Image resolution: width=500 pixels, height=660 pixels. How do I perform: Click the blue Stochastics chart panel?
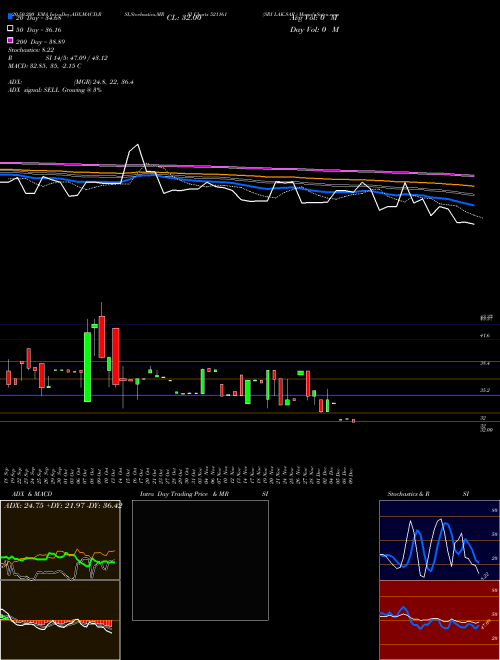(439, 540)
